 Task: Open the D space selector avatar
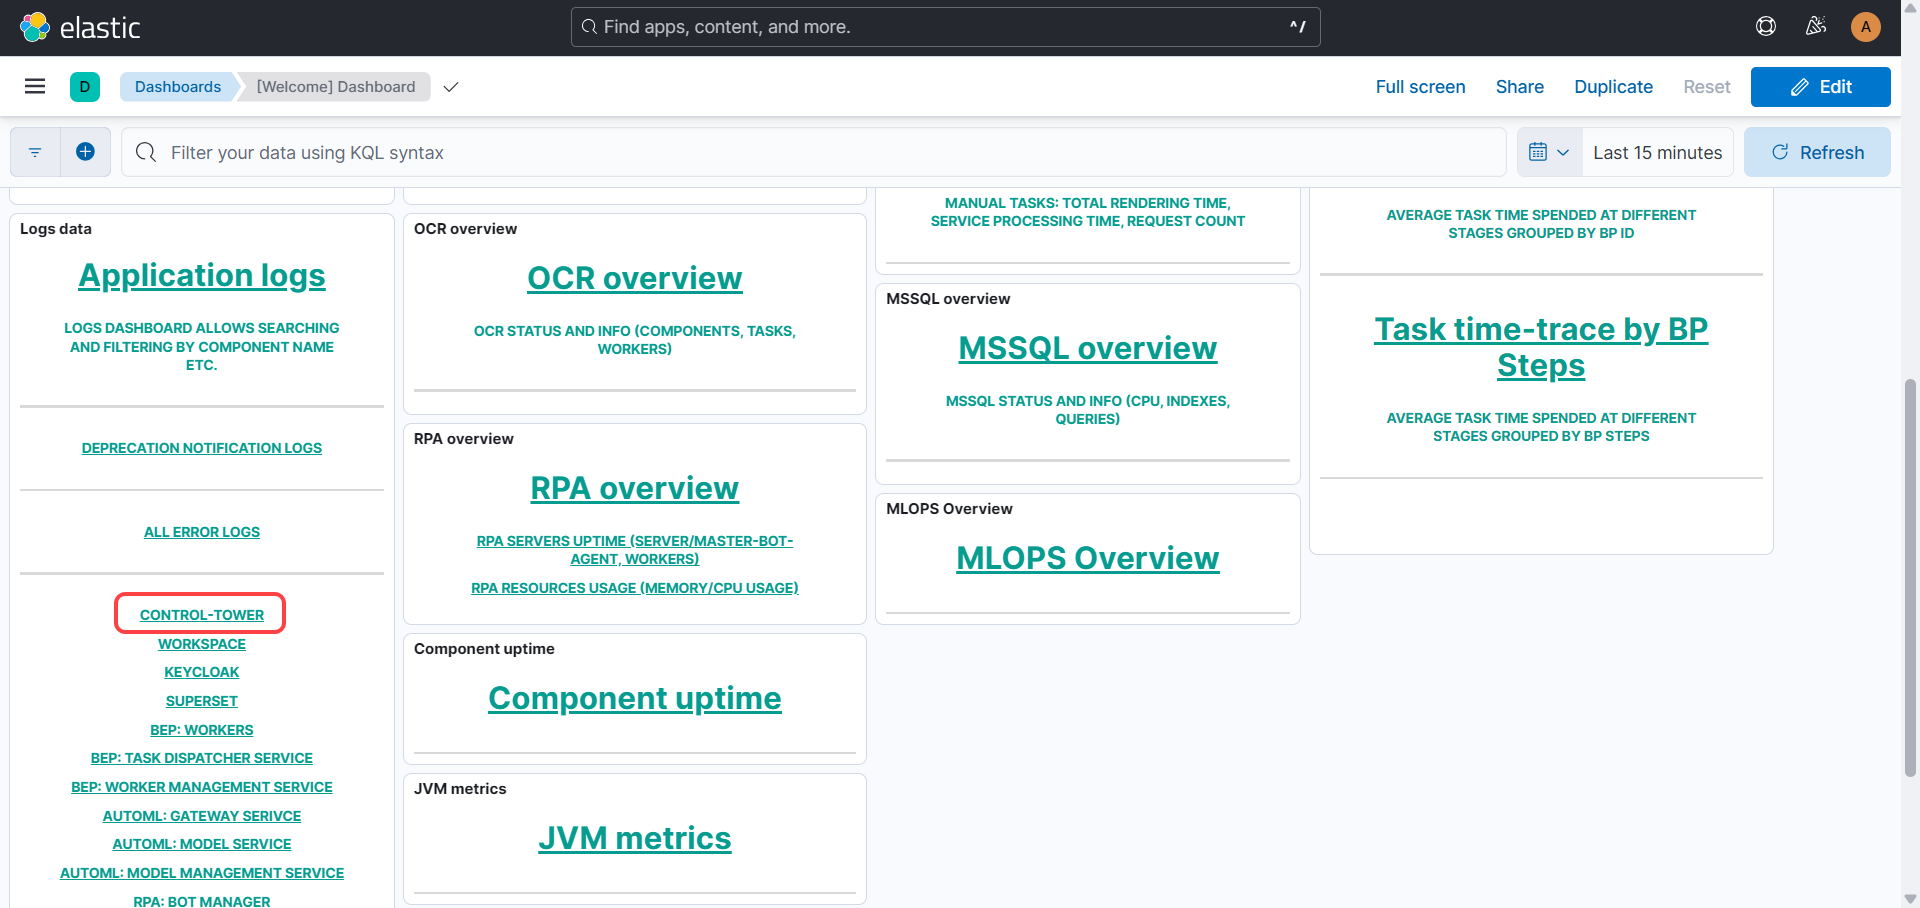coord(85,87)
